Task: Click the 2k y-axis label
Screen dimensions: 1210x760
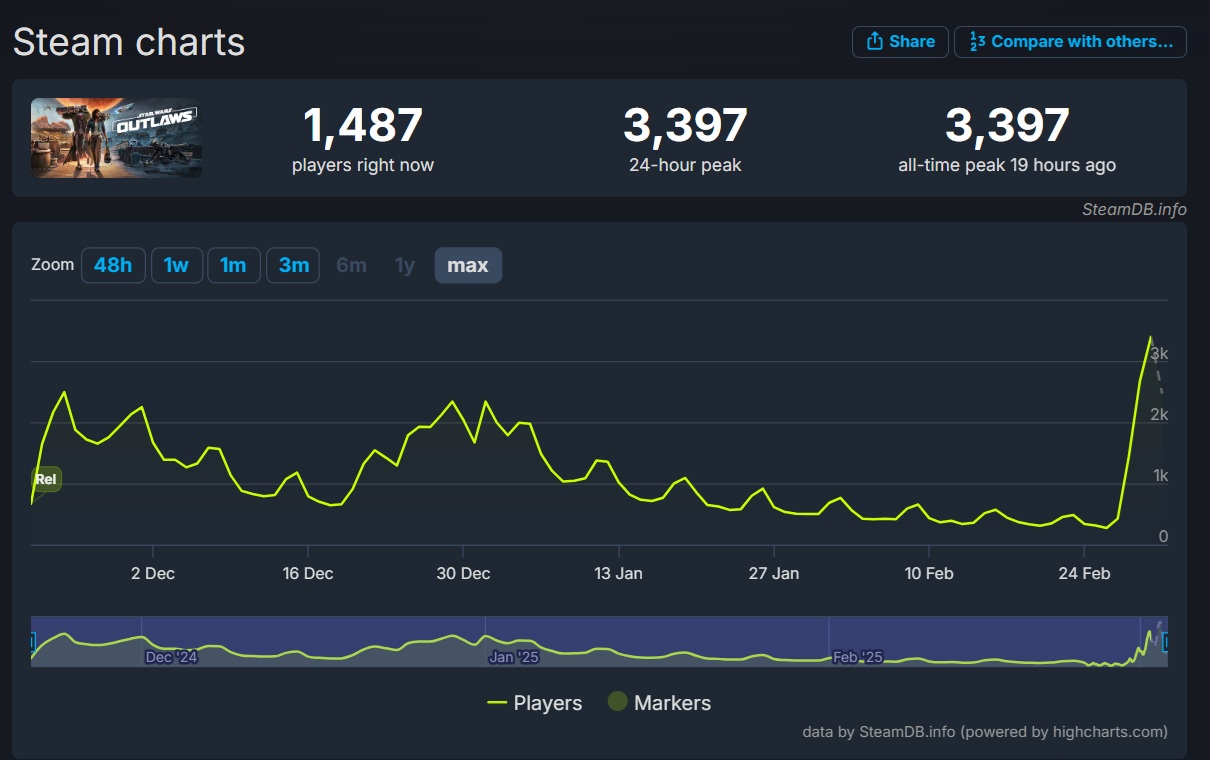Action: coord(1160,415)
